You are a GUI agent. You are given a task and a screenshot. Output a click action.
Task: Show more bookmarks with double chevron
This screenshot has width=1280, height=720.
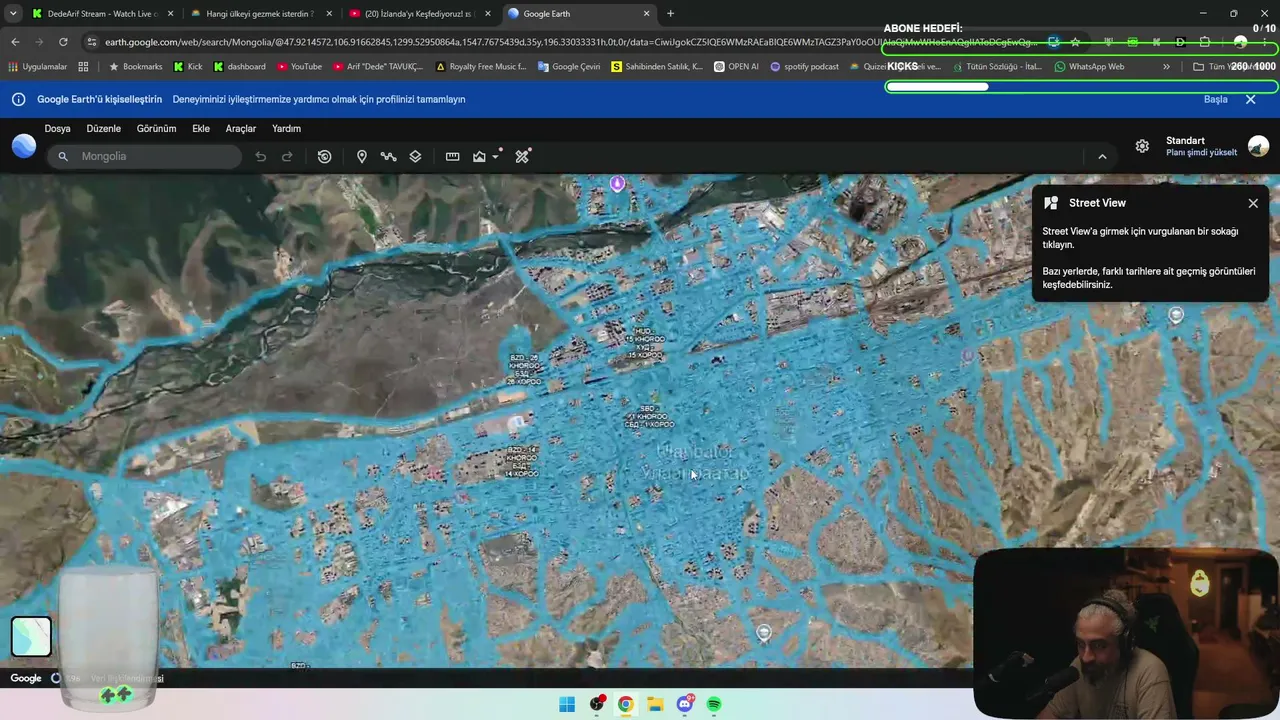[x=1166, y=67]
